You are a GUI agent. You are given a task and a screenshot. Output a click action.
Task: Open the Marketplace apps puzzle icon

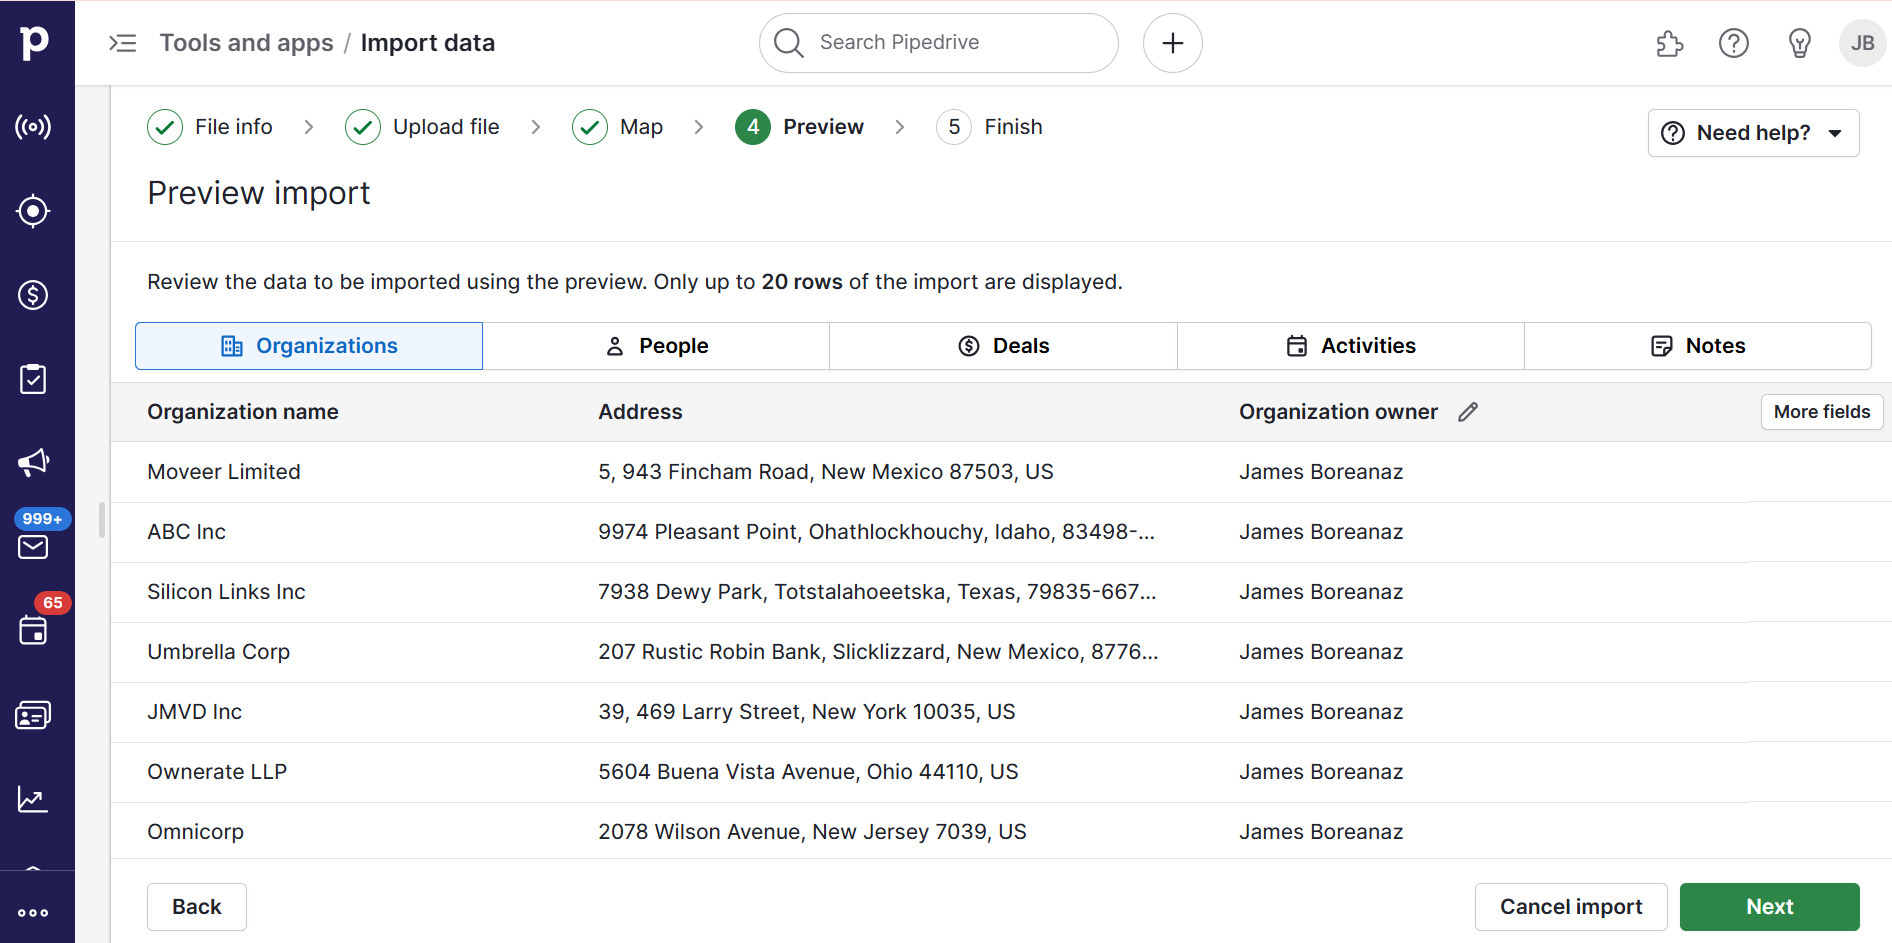tap(1669, 43)
